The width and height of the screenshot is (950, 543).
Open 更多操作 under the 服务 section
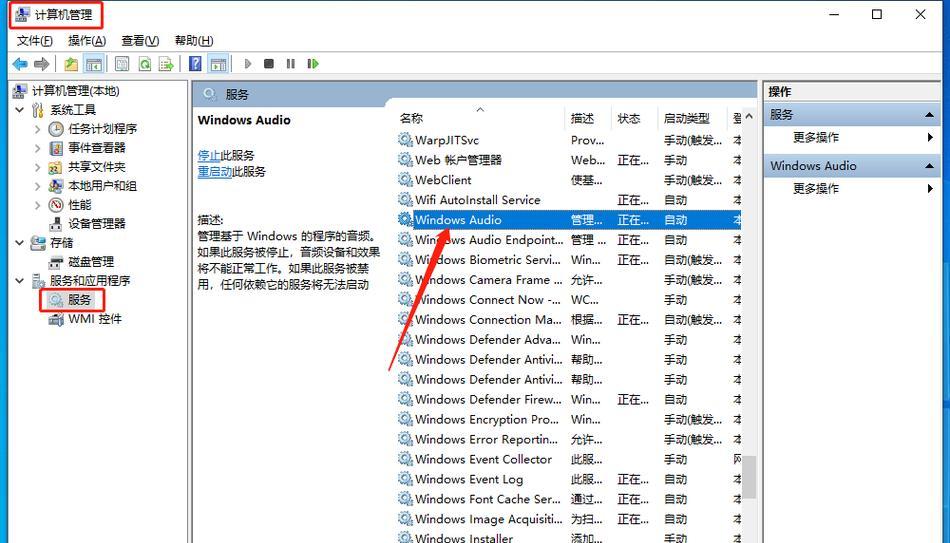point(815,138)
